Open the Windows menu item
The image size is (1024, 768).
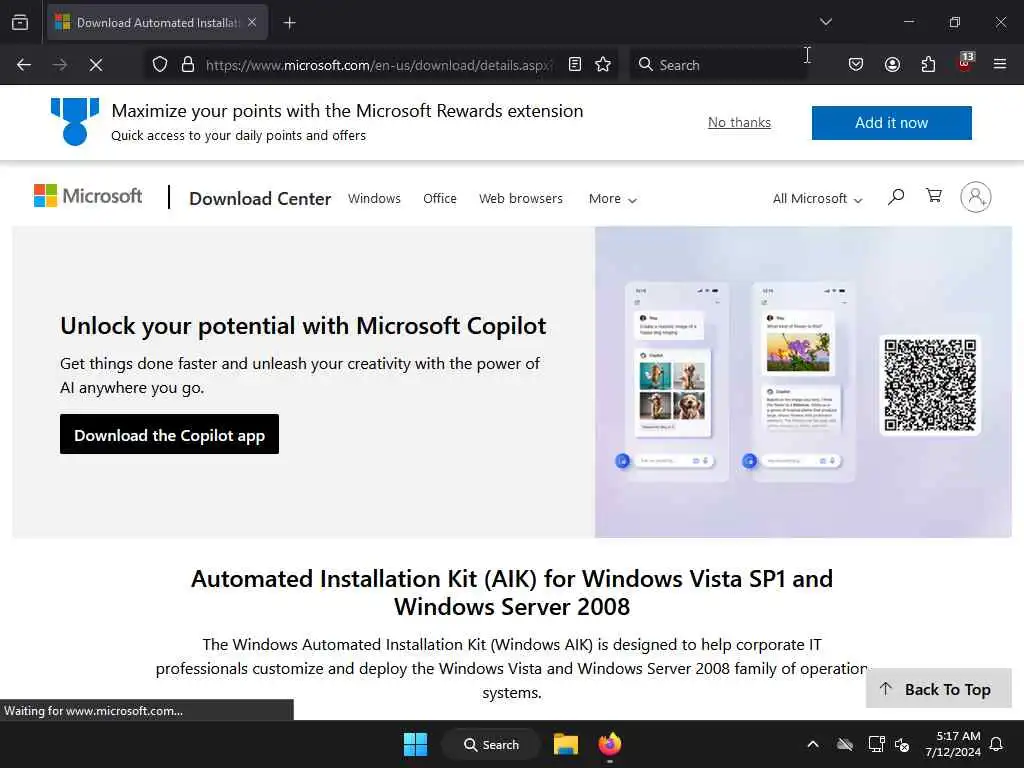[x=374, y=199]
